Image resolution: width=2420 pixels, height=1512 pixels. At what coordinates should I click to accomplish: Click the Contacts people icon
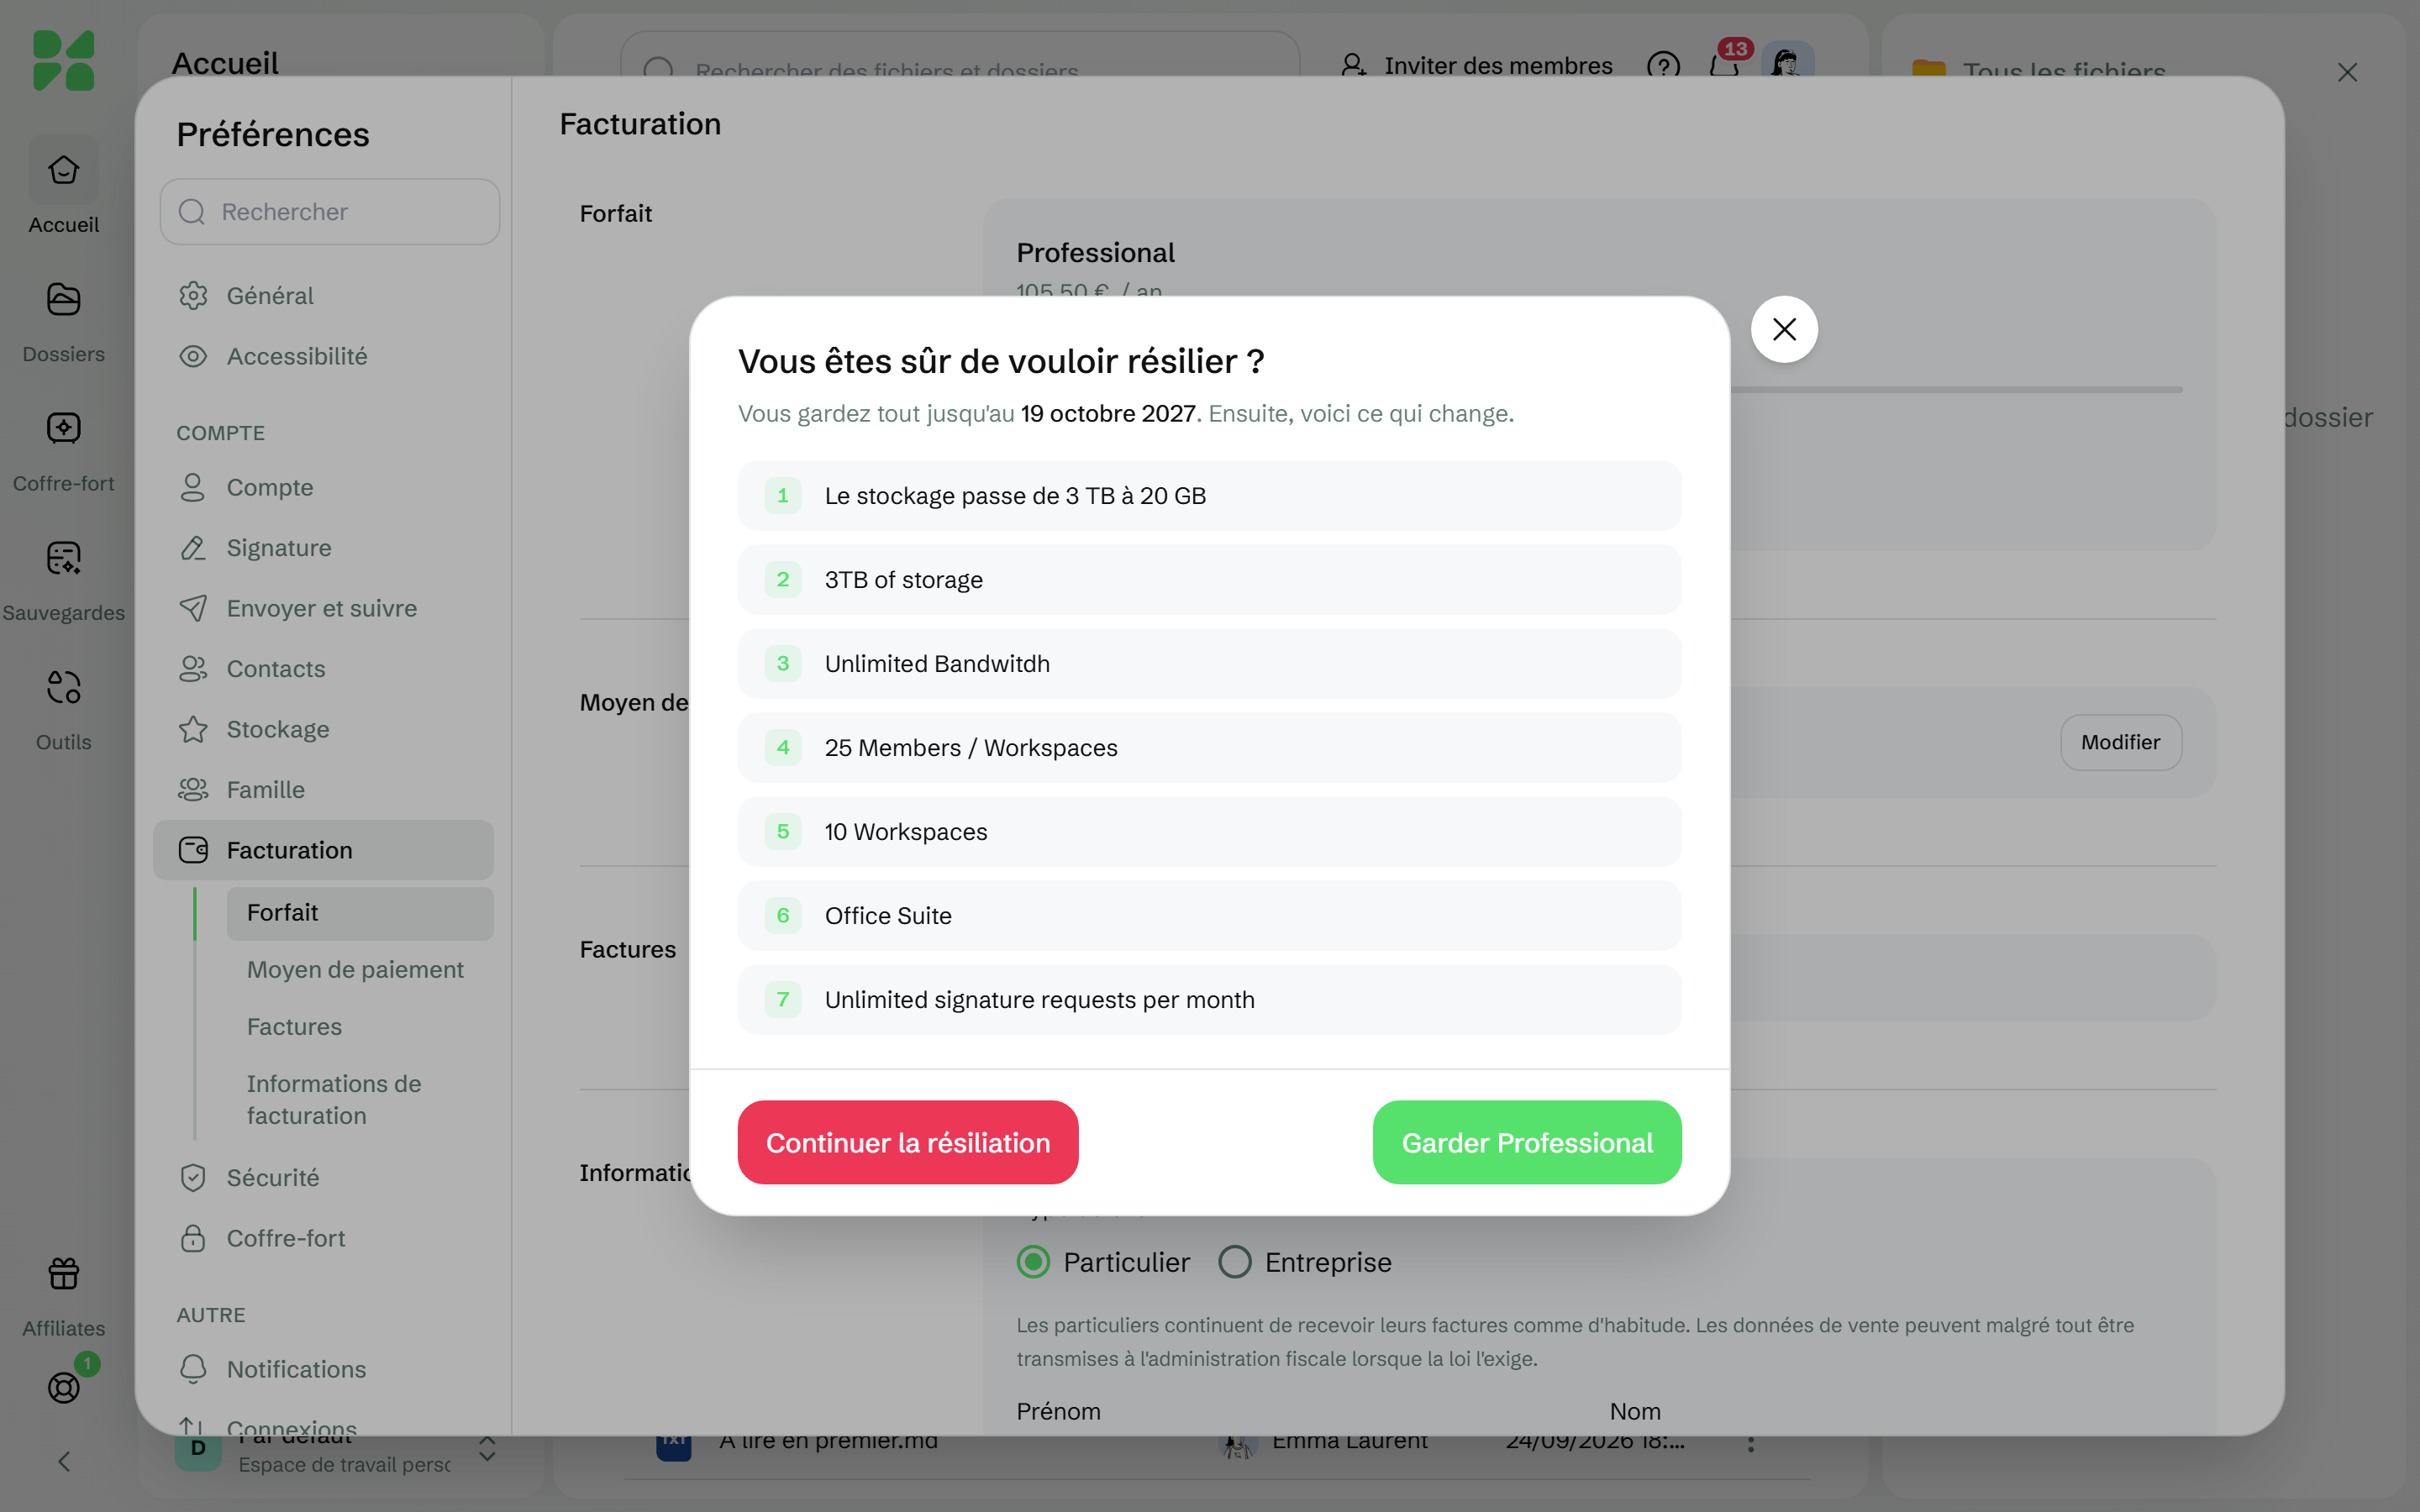193,669
